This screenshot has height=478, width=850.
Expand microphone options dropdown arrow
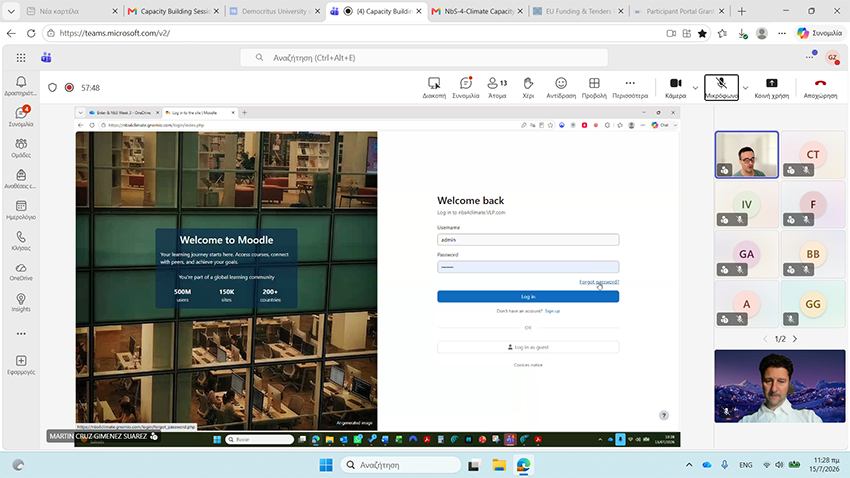(745, 88)
